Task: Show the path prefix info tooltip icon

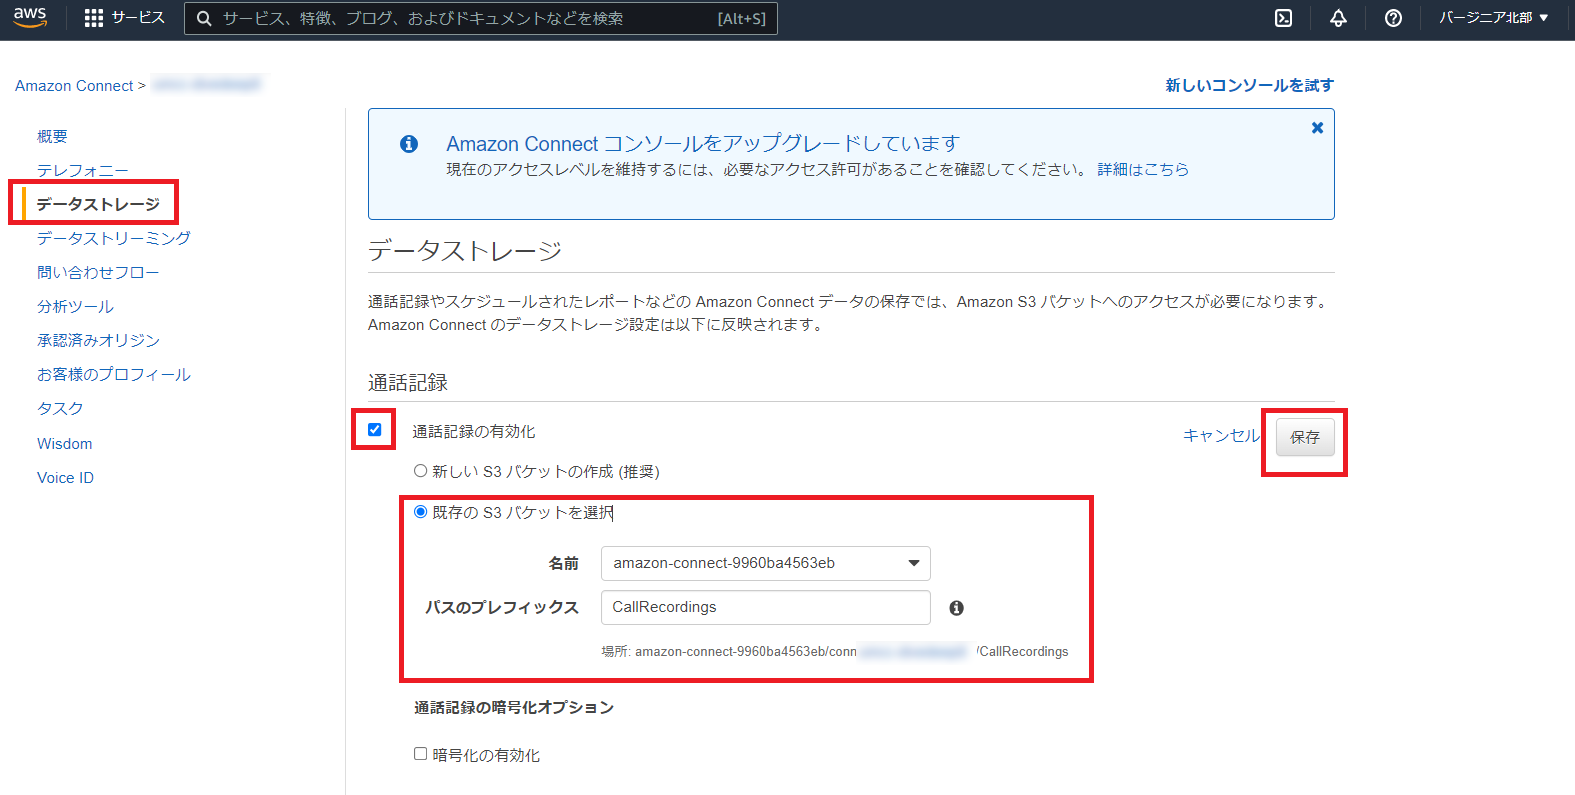Action: point(956,607)
